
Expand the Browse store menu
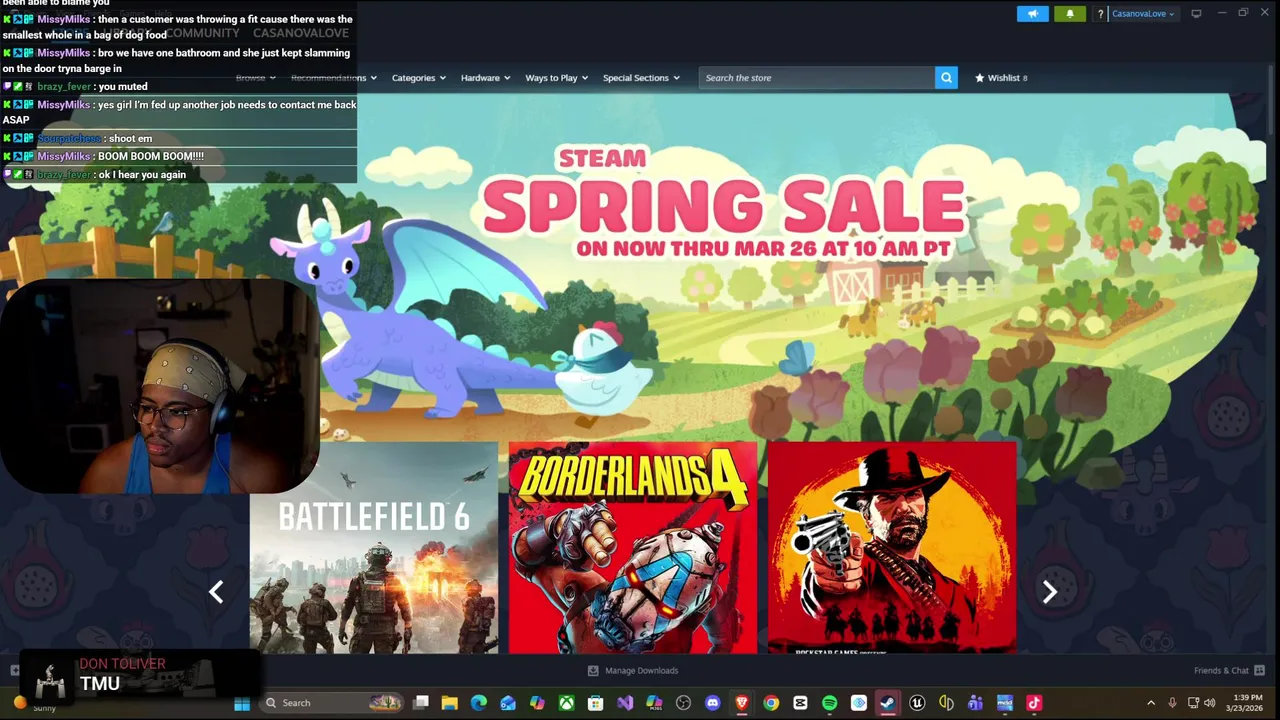(255, 77)
